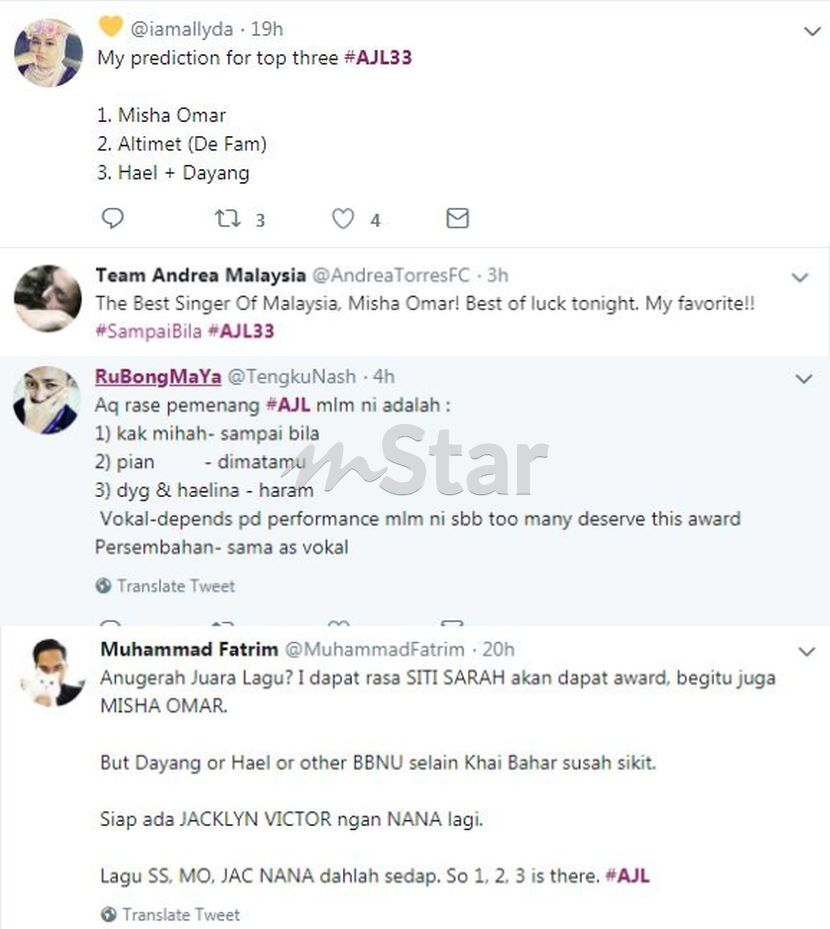Open RuBongMaYa tweet dropdown chevron
830x929 pixels.
803,378
